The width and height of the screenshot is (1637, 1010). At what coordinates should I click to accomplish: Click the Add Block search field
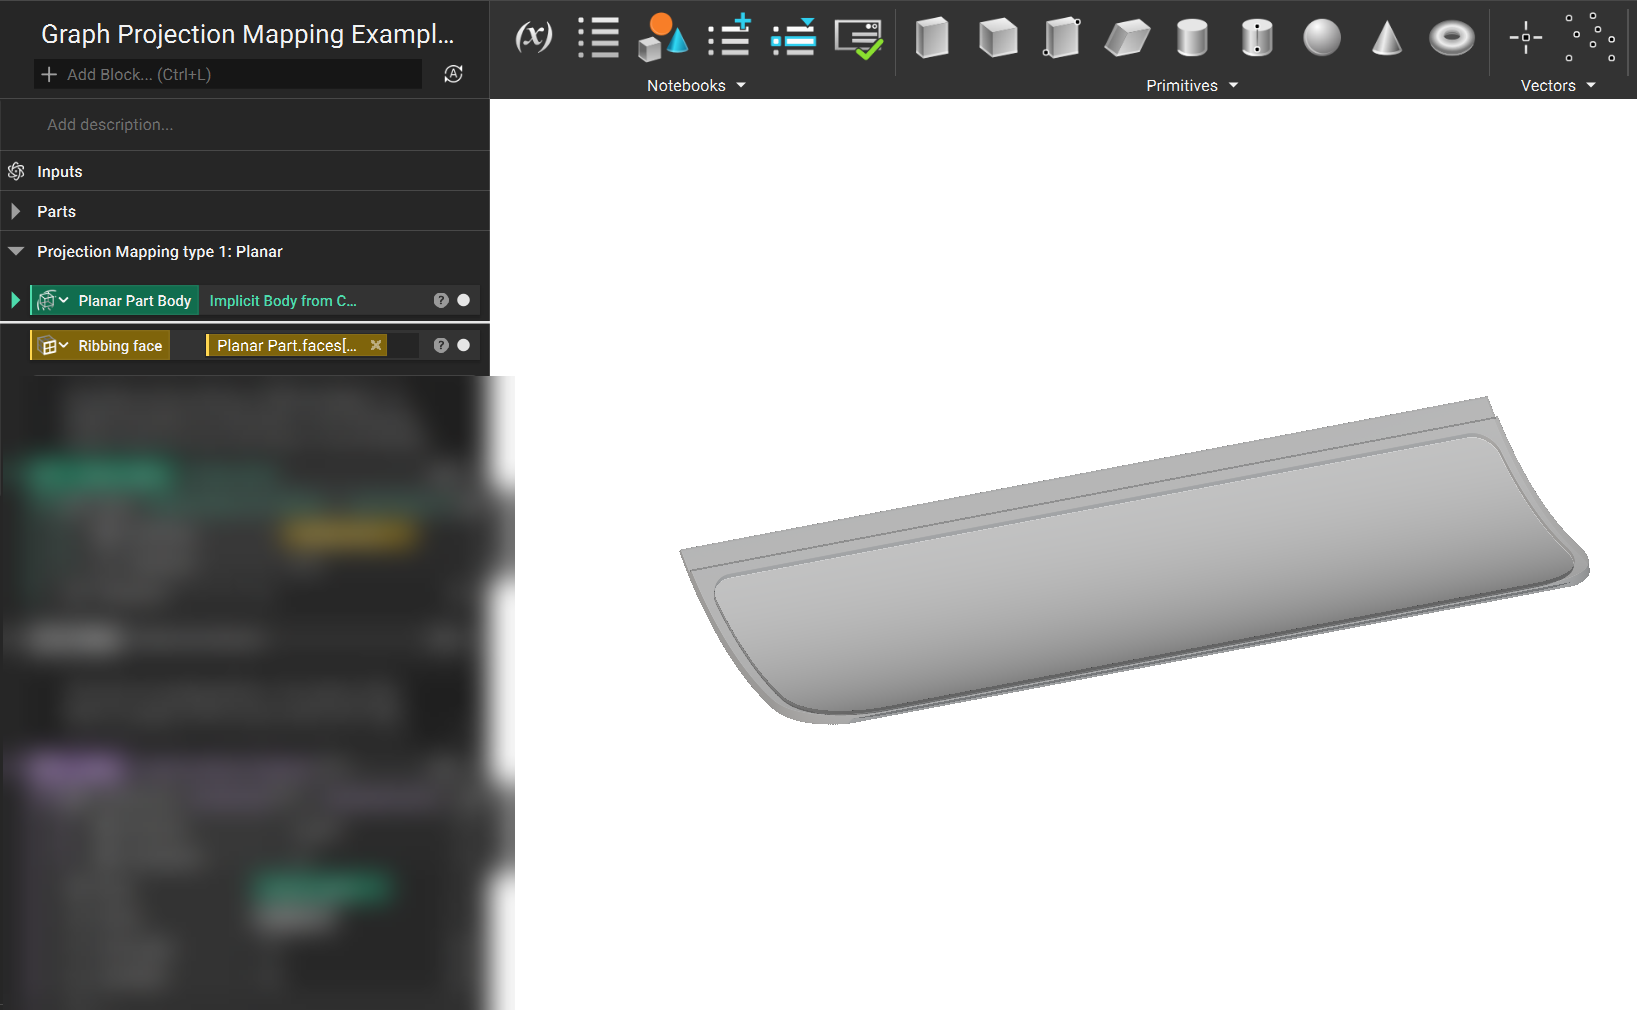point(228,74)
